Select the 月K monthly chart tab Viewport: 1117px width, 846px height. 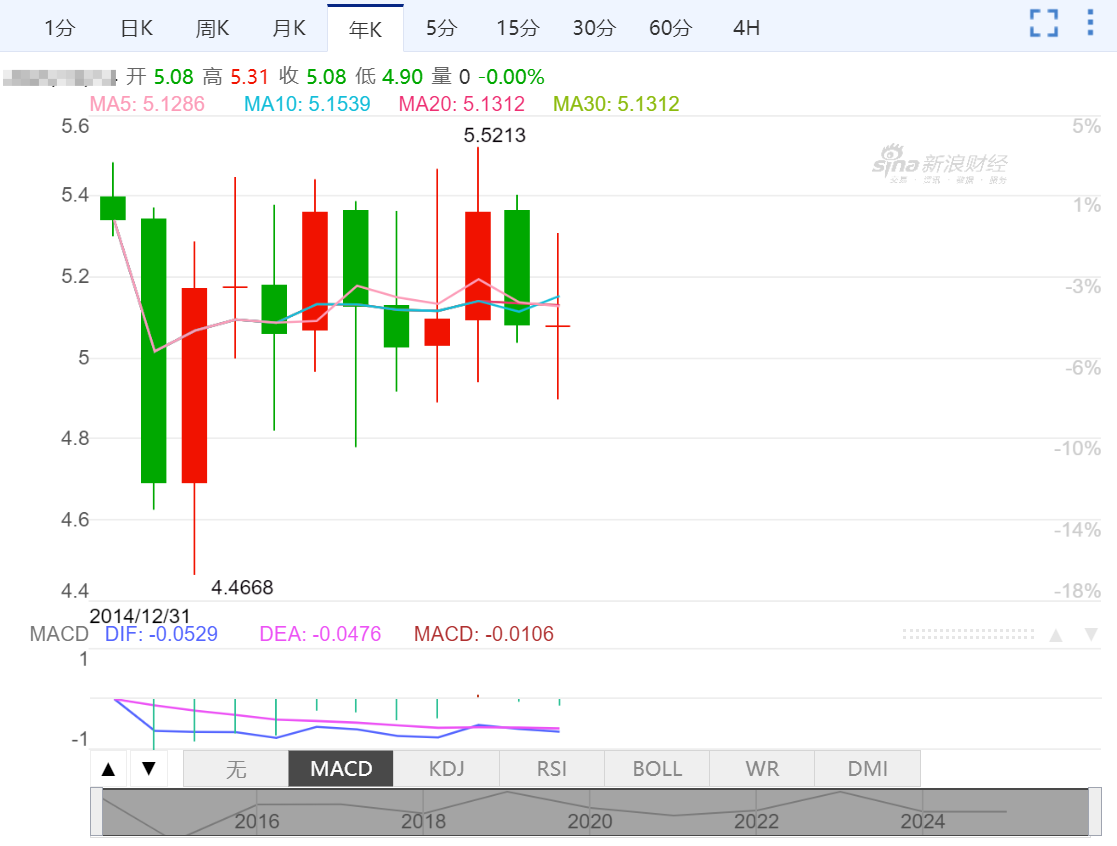[x=289, y=28]
